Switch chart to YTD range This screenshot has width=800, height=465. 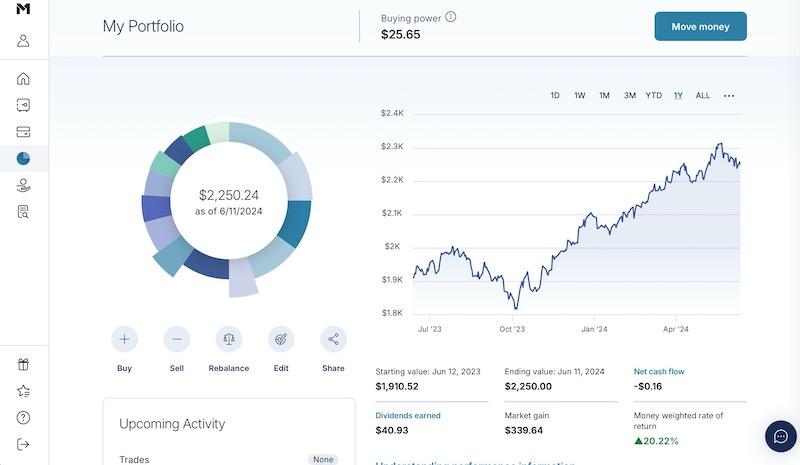point(653,96)
